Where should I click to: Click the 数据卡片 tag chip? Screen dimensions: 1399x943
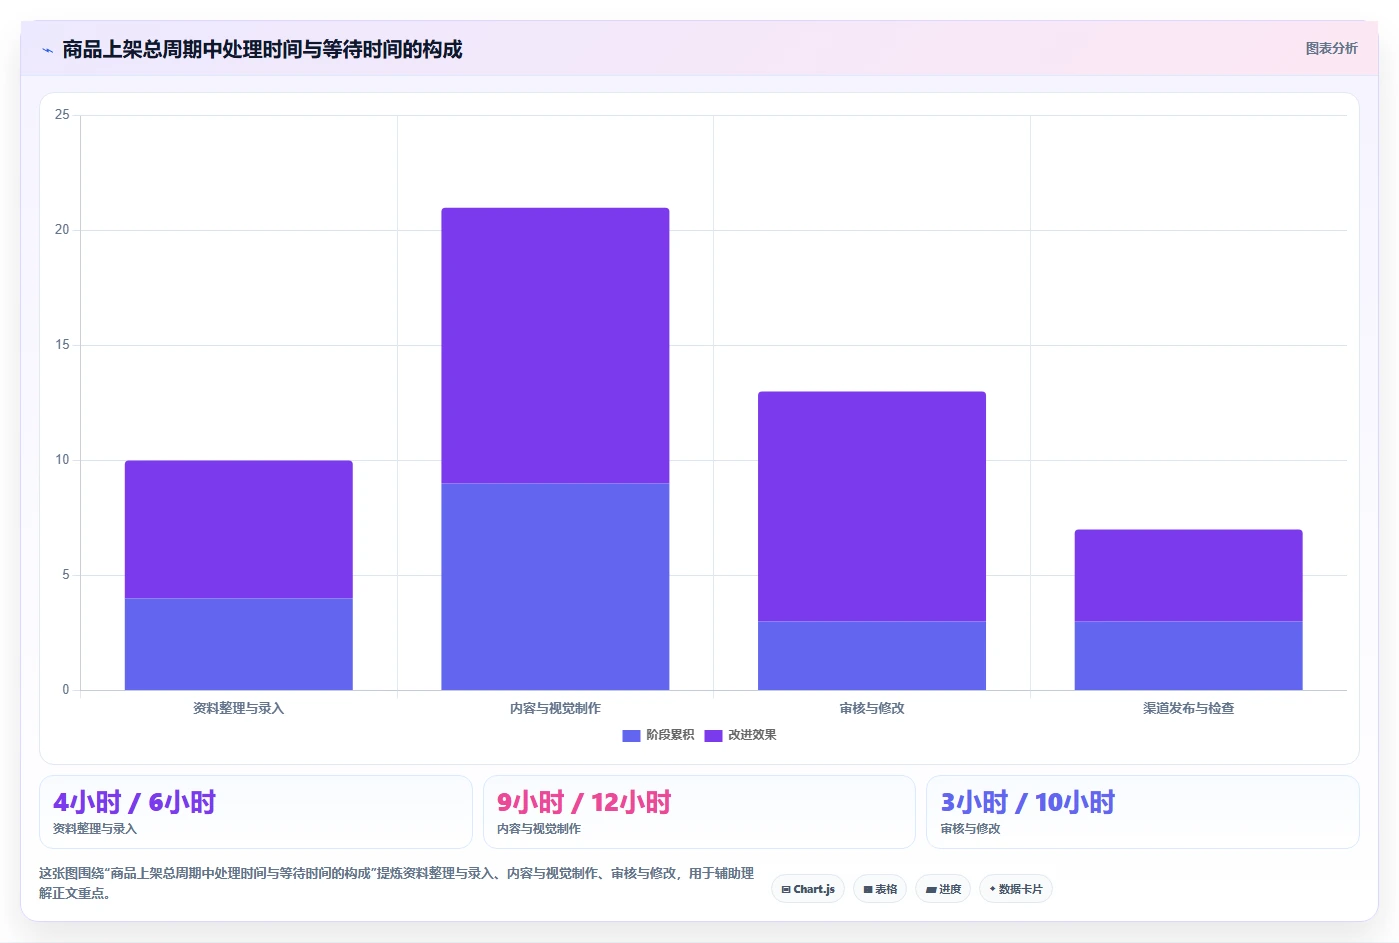(x=1016, y=889)
